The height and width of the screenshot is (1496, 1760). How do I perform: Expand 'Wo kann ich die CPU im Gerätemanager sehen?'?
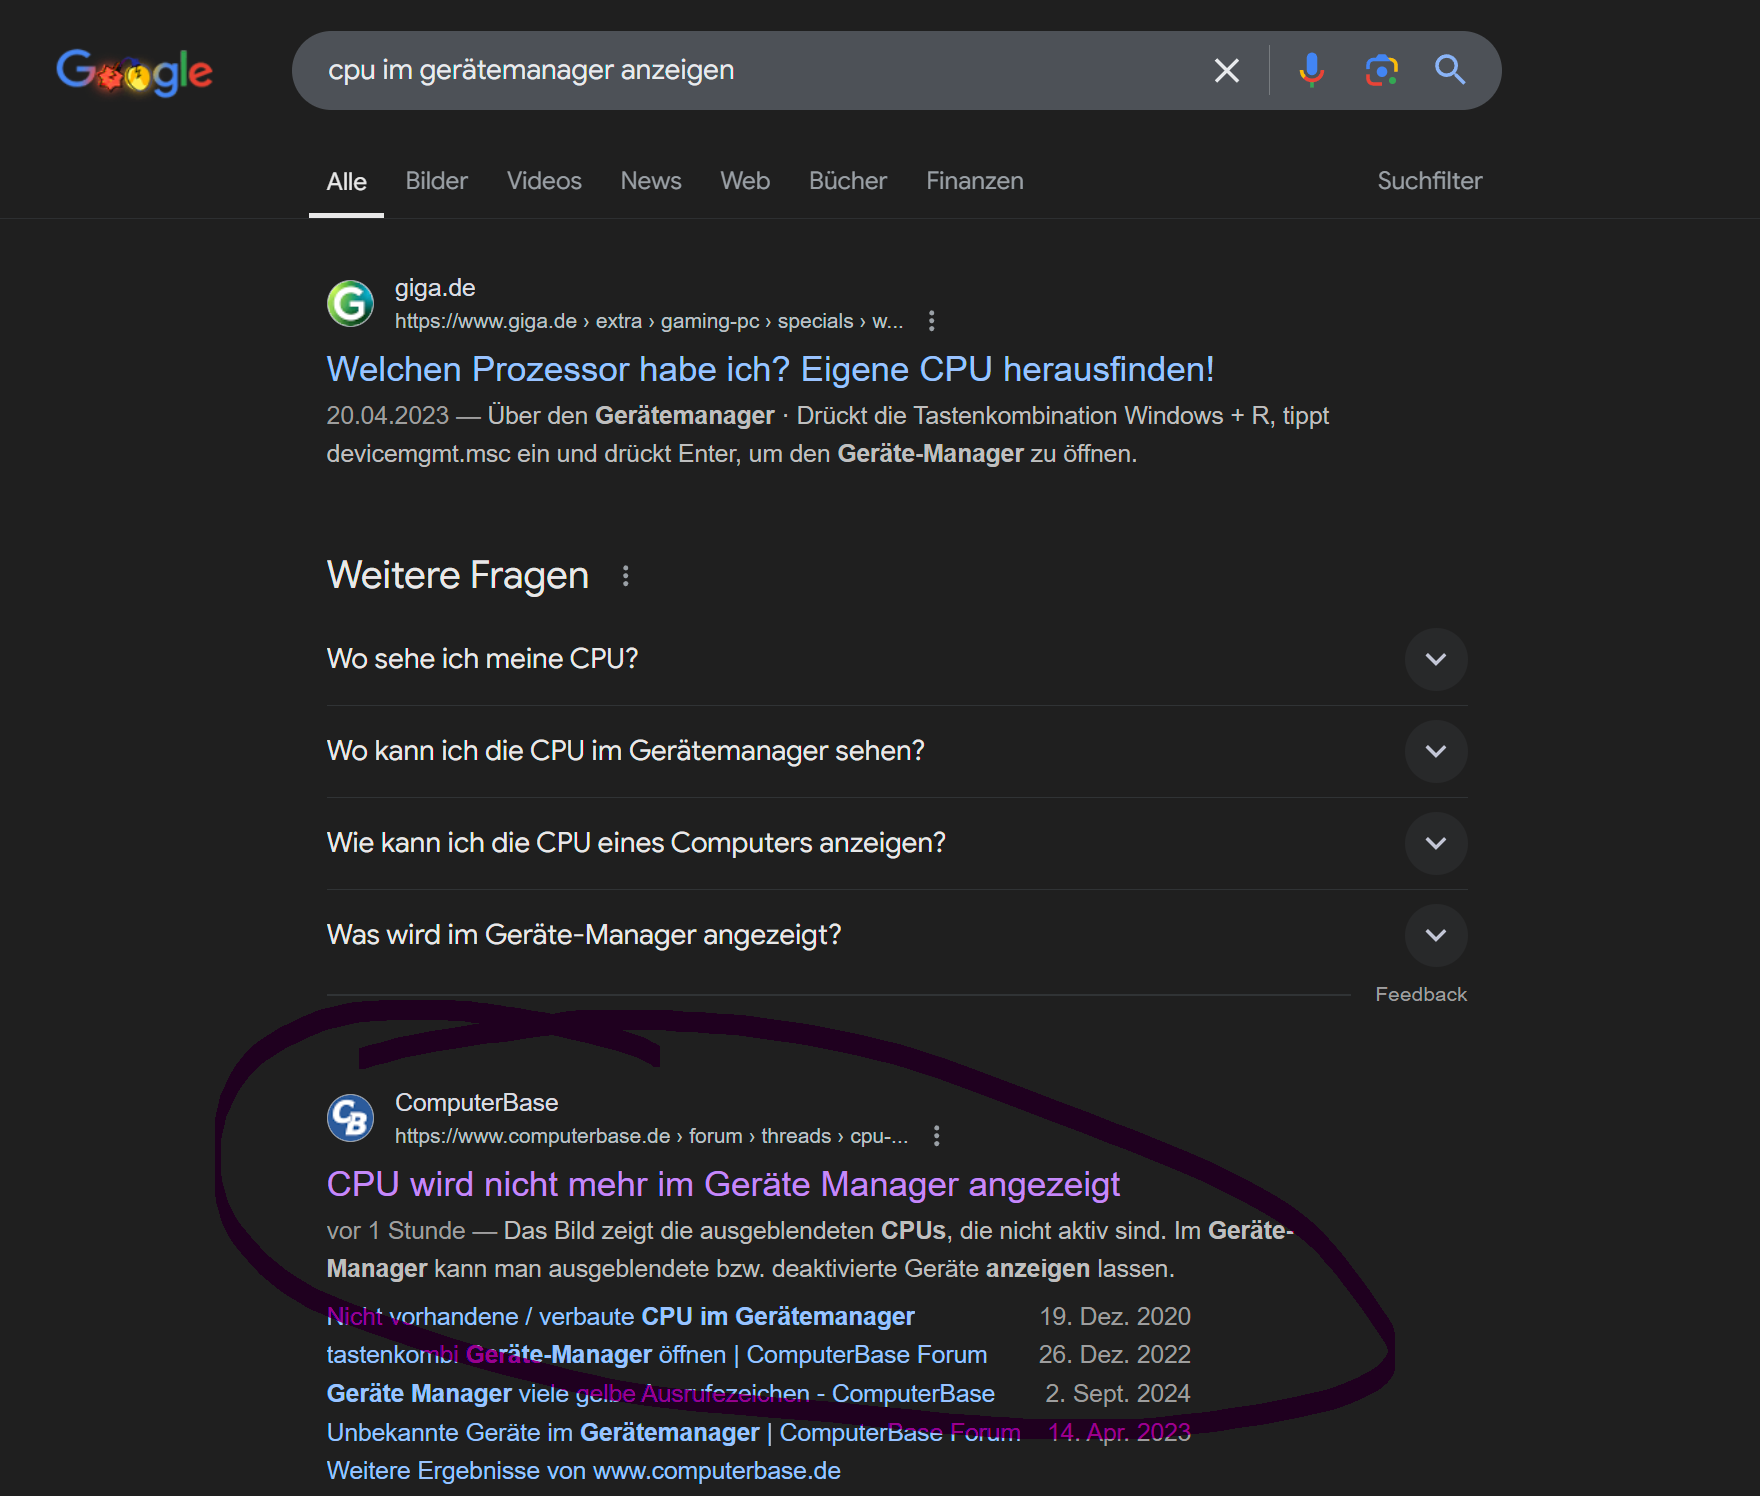coord(897,751)
